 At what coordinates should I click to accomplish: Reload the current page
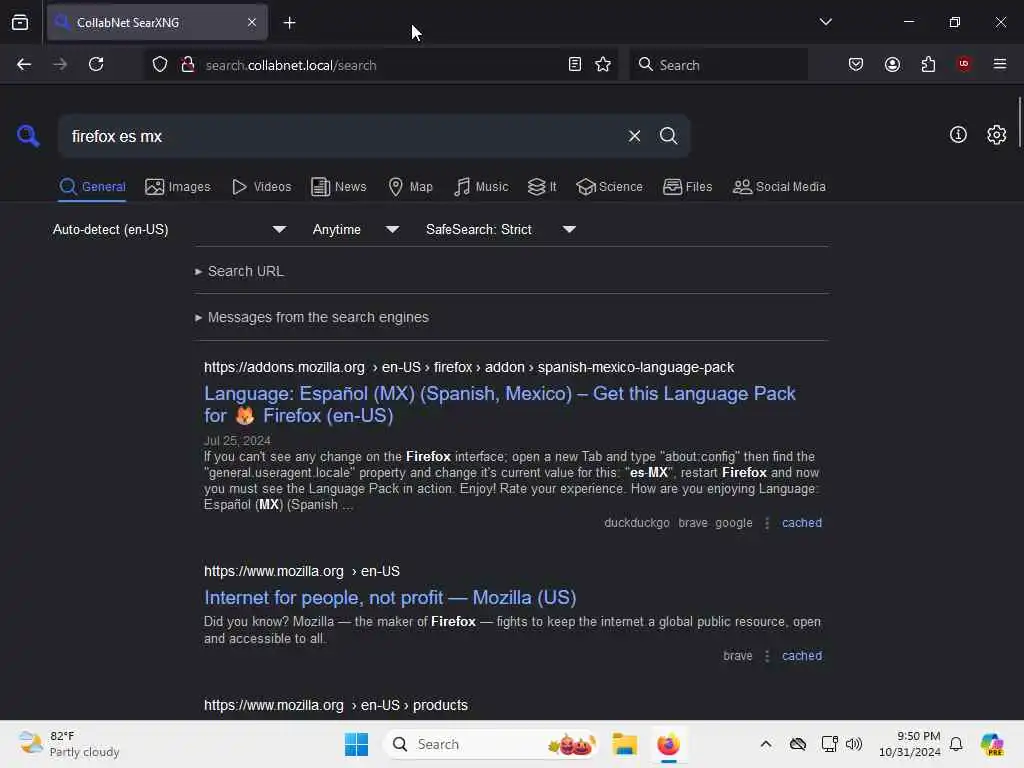click(x=96, y=64)
